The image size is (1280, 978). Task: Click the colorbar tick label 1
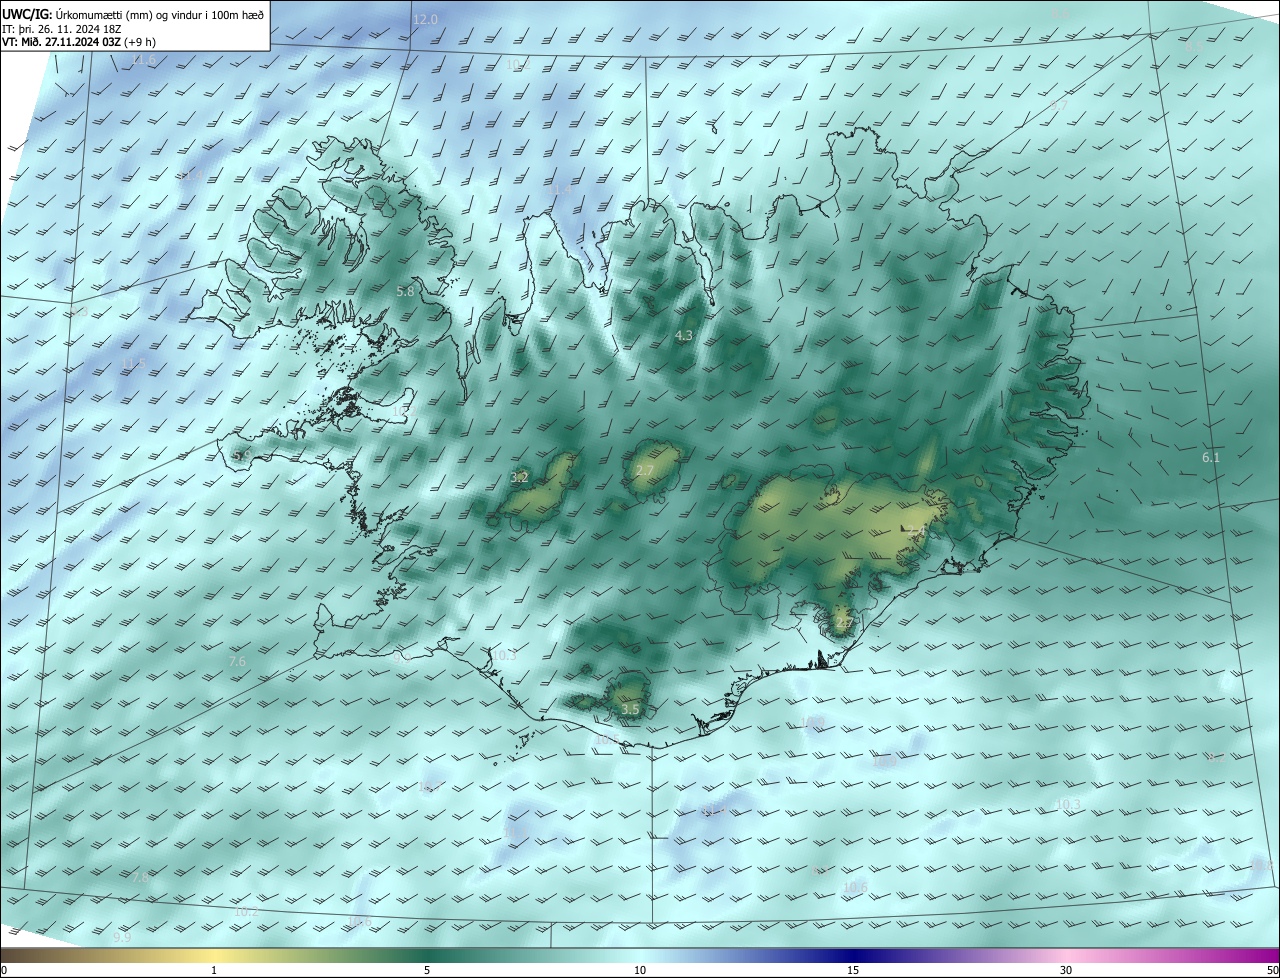click(x=214, y=970)
